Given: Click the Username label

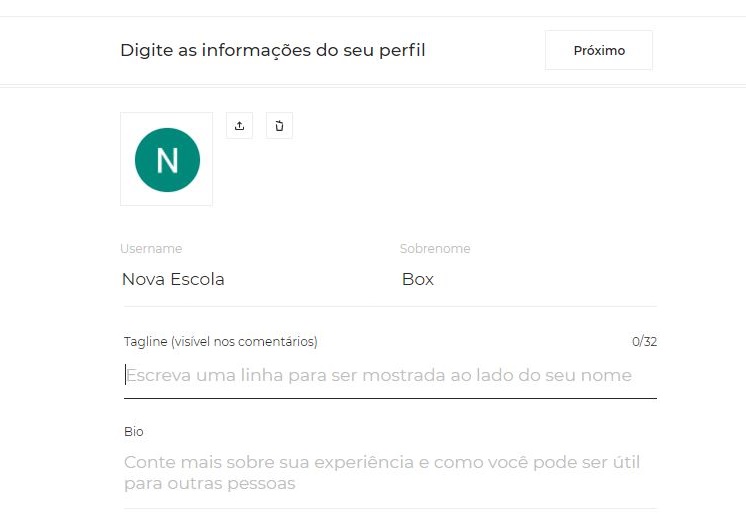Looking at the screenshot, I should click(x=151, y=249).
